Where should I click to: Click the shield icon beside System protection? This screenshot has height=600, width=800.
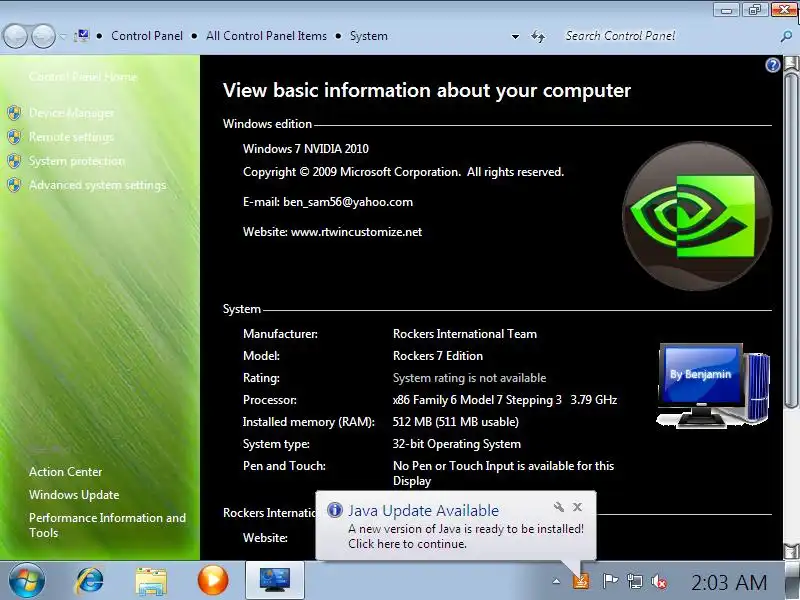pos(14,161)
